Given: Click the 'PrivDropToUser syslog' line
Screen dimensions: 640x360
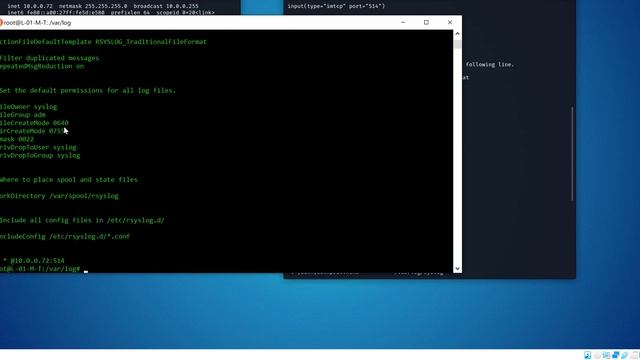Looking at the screenshot, I should click(38, 147).
